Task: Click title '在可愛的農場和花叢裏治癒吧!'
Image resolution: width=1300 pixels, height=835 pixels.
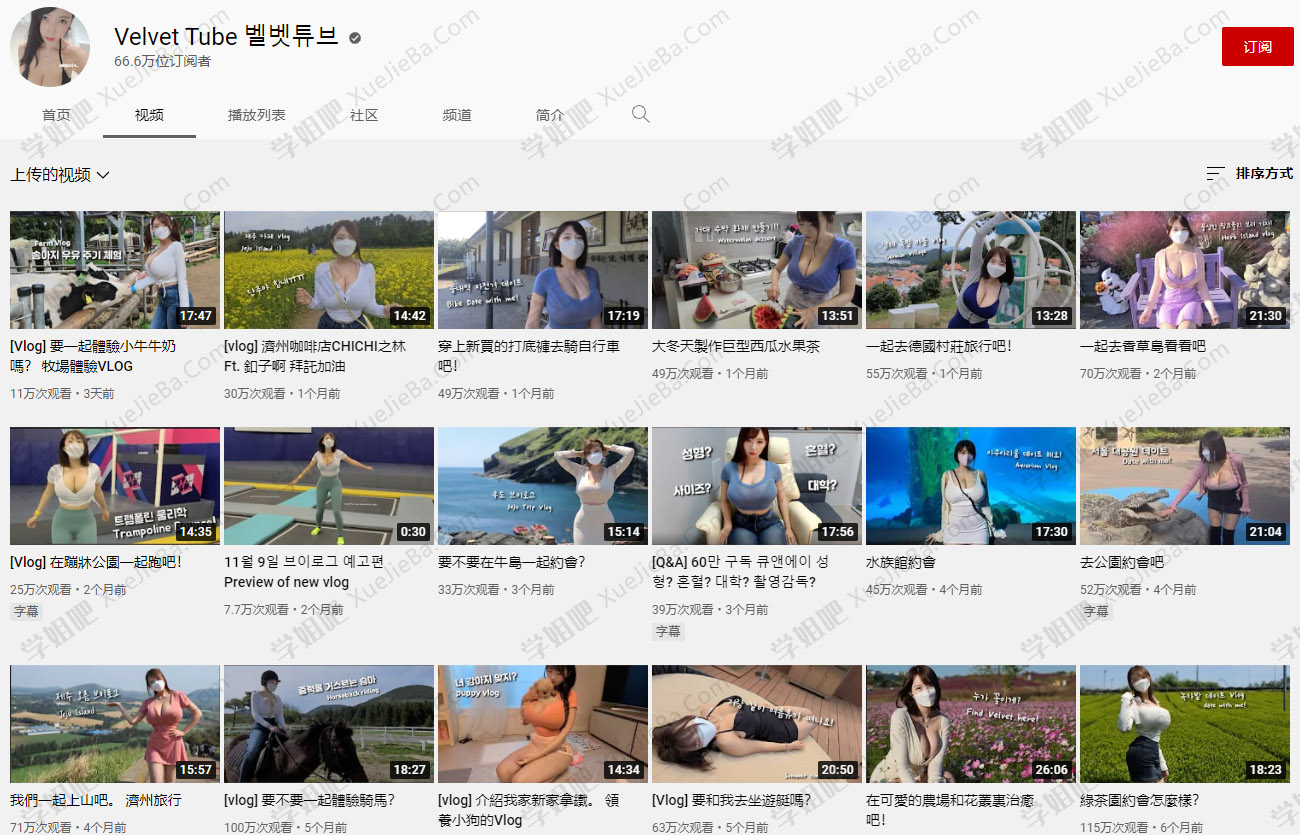Action: pyautogui.click(x=950, y=810)
